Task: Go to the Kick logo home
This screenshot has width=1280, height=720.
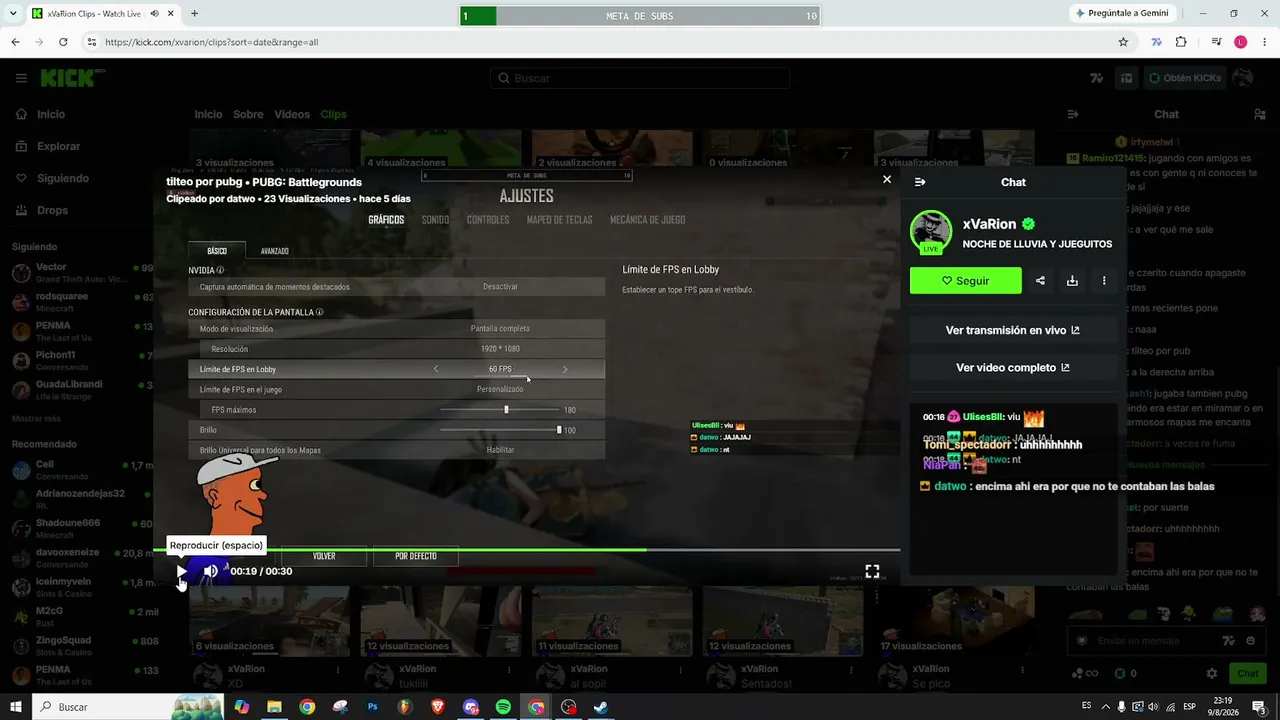Action: (x=73, y=78)
